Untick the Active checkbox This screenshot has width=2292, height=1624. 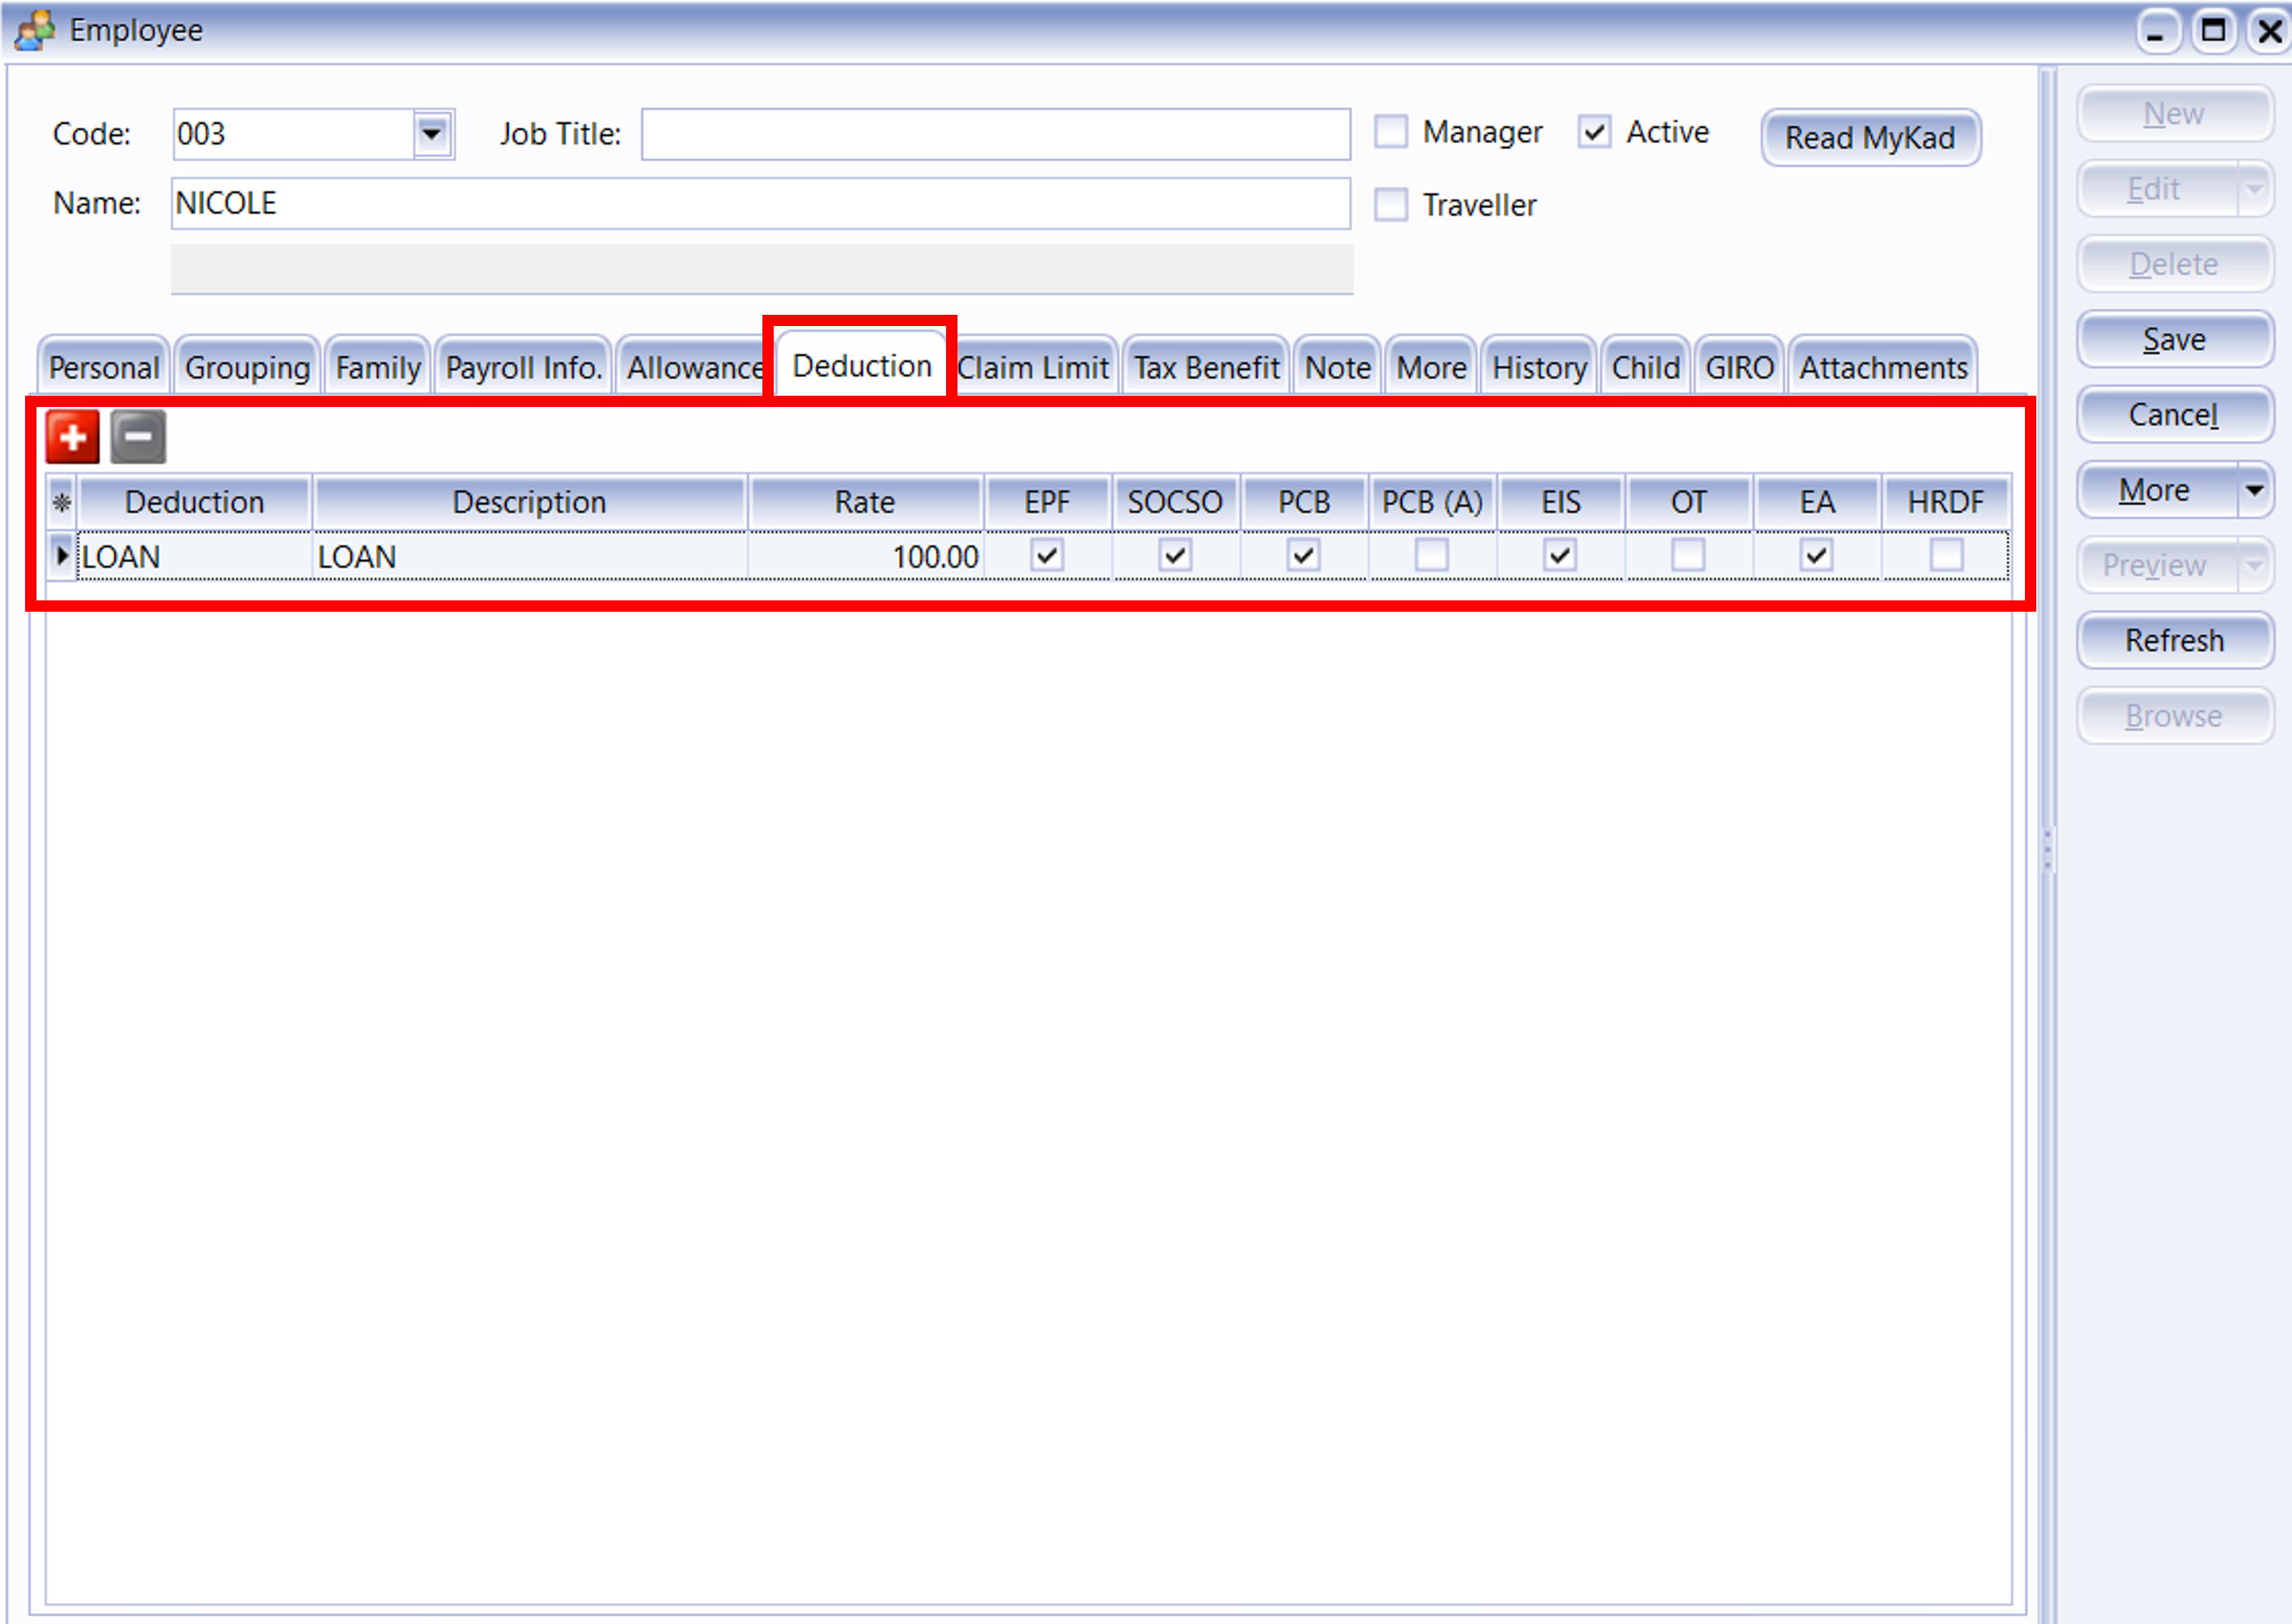(x=1594, y=132)
